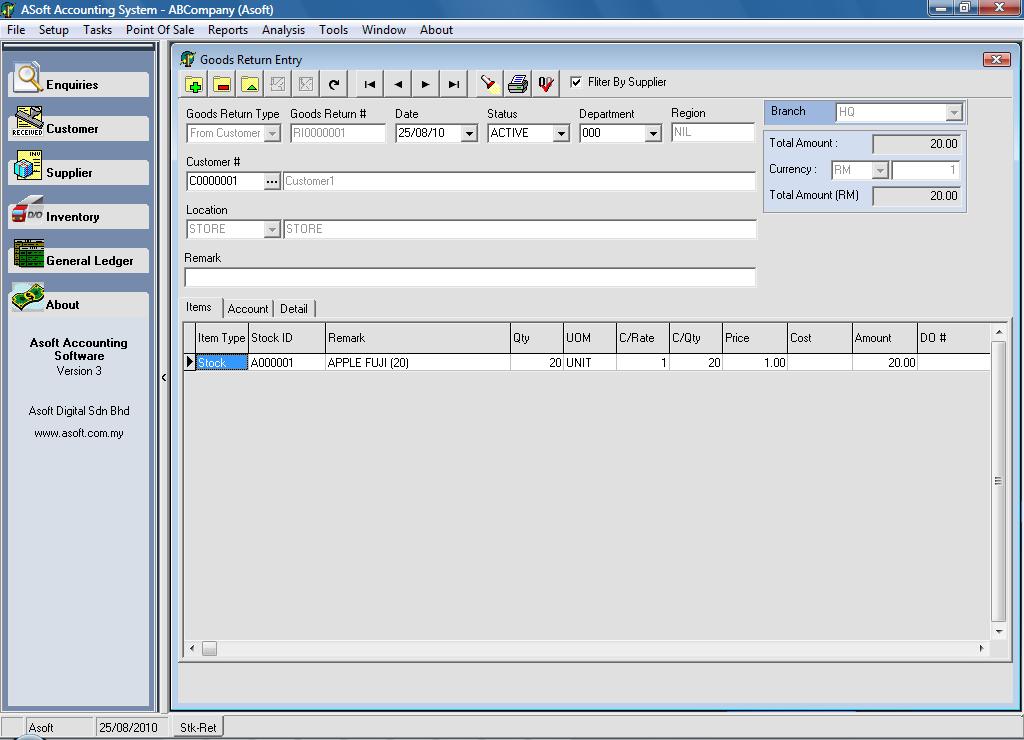The height and width of the screenshot is (740, 1024).
Task: Click the horizontal scrollbar thumb
Action: pos(210,649)
